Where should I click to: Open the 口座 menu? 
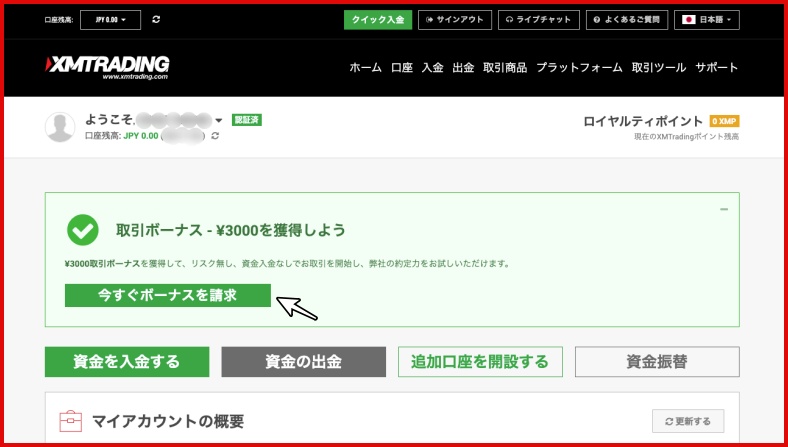point(402,67)
